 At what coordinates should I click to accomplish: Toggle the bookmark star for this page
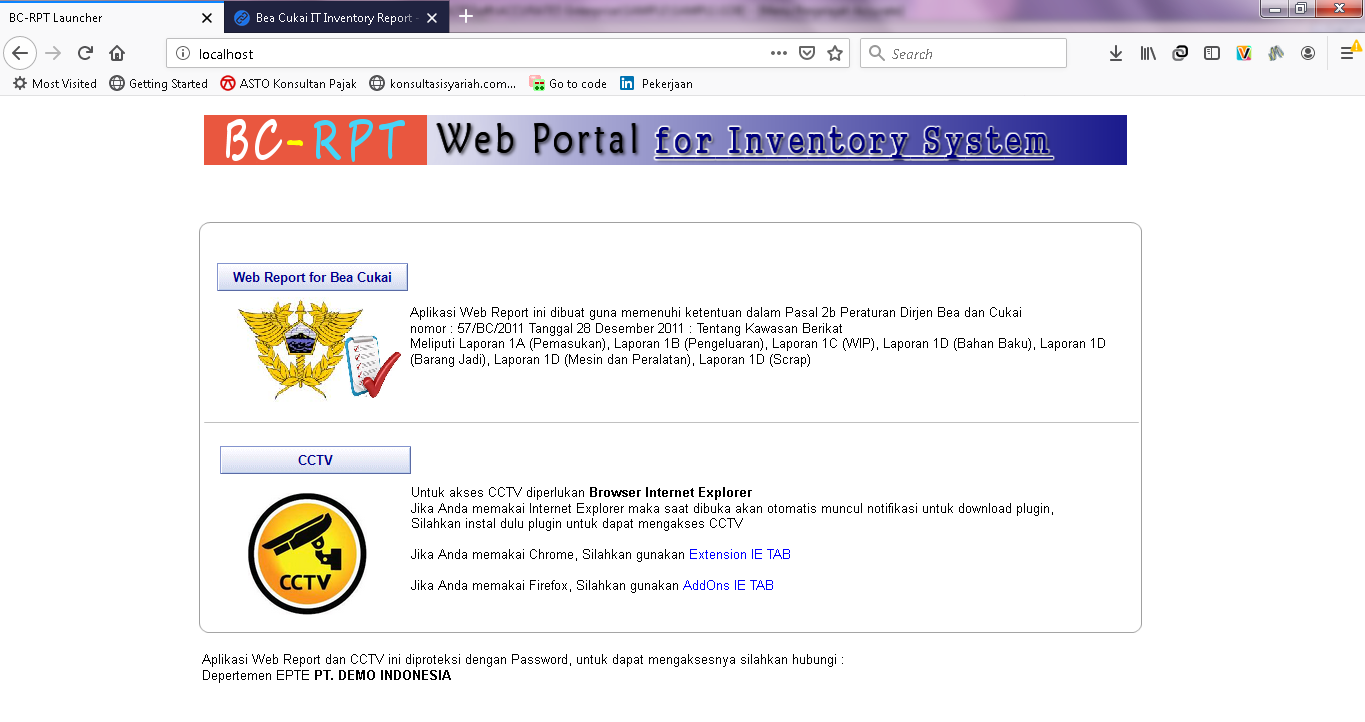pos(836,53)
